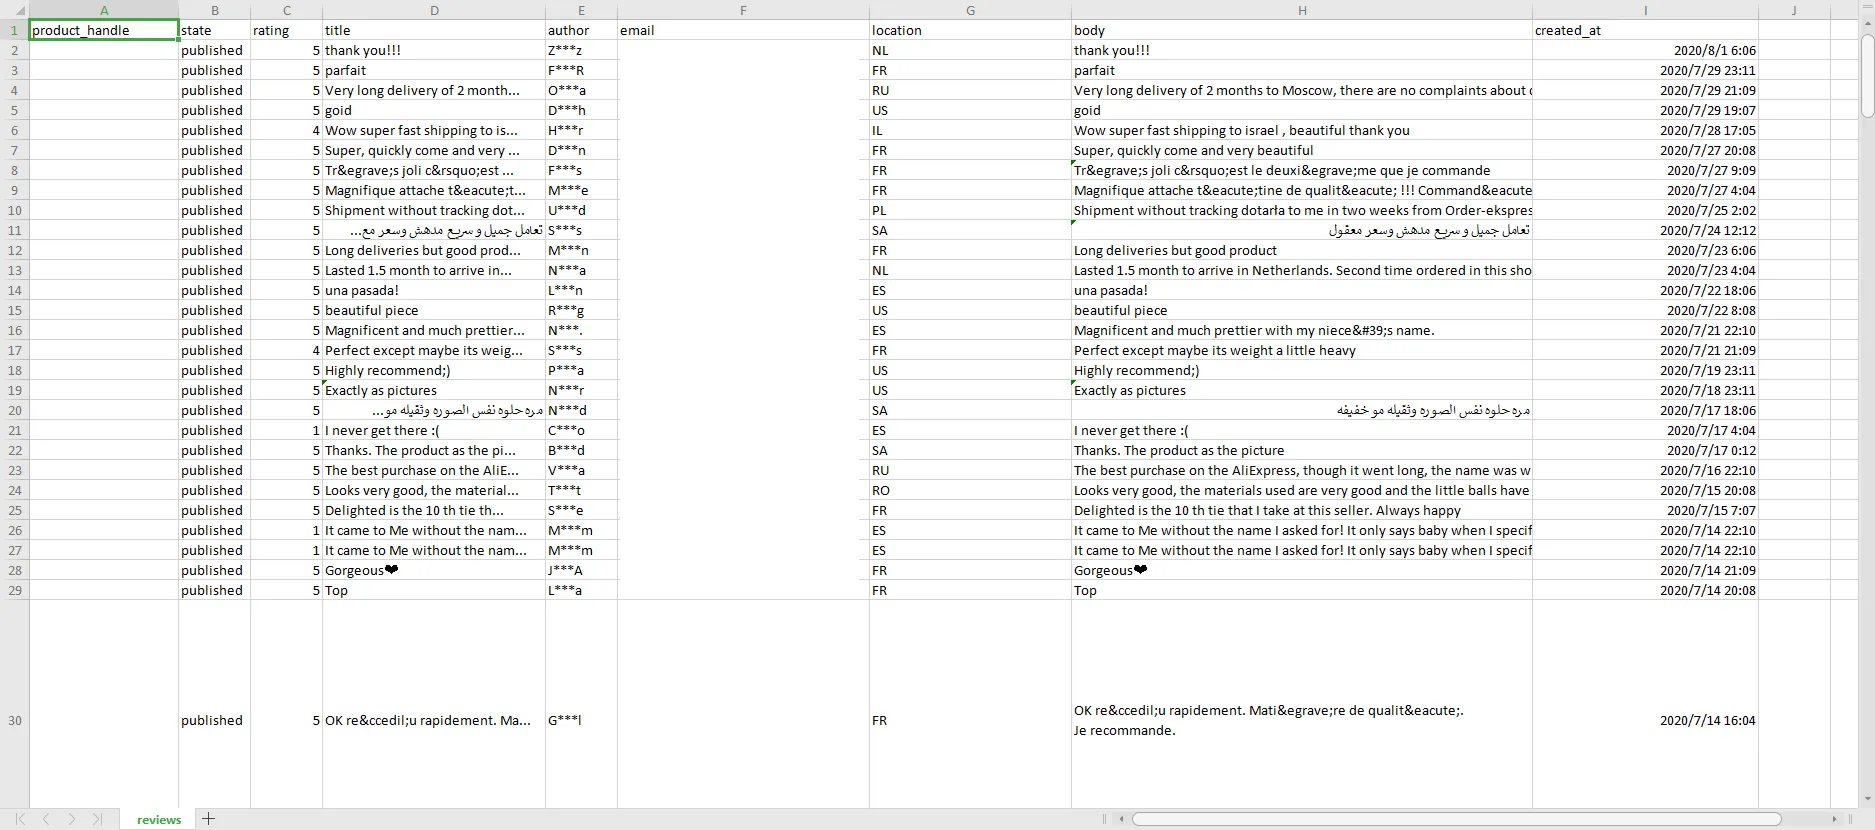Click vertical scrollbar down arrow
The image size is (1875, 830).
pos(1866,799)
